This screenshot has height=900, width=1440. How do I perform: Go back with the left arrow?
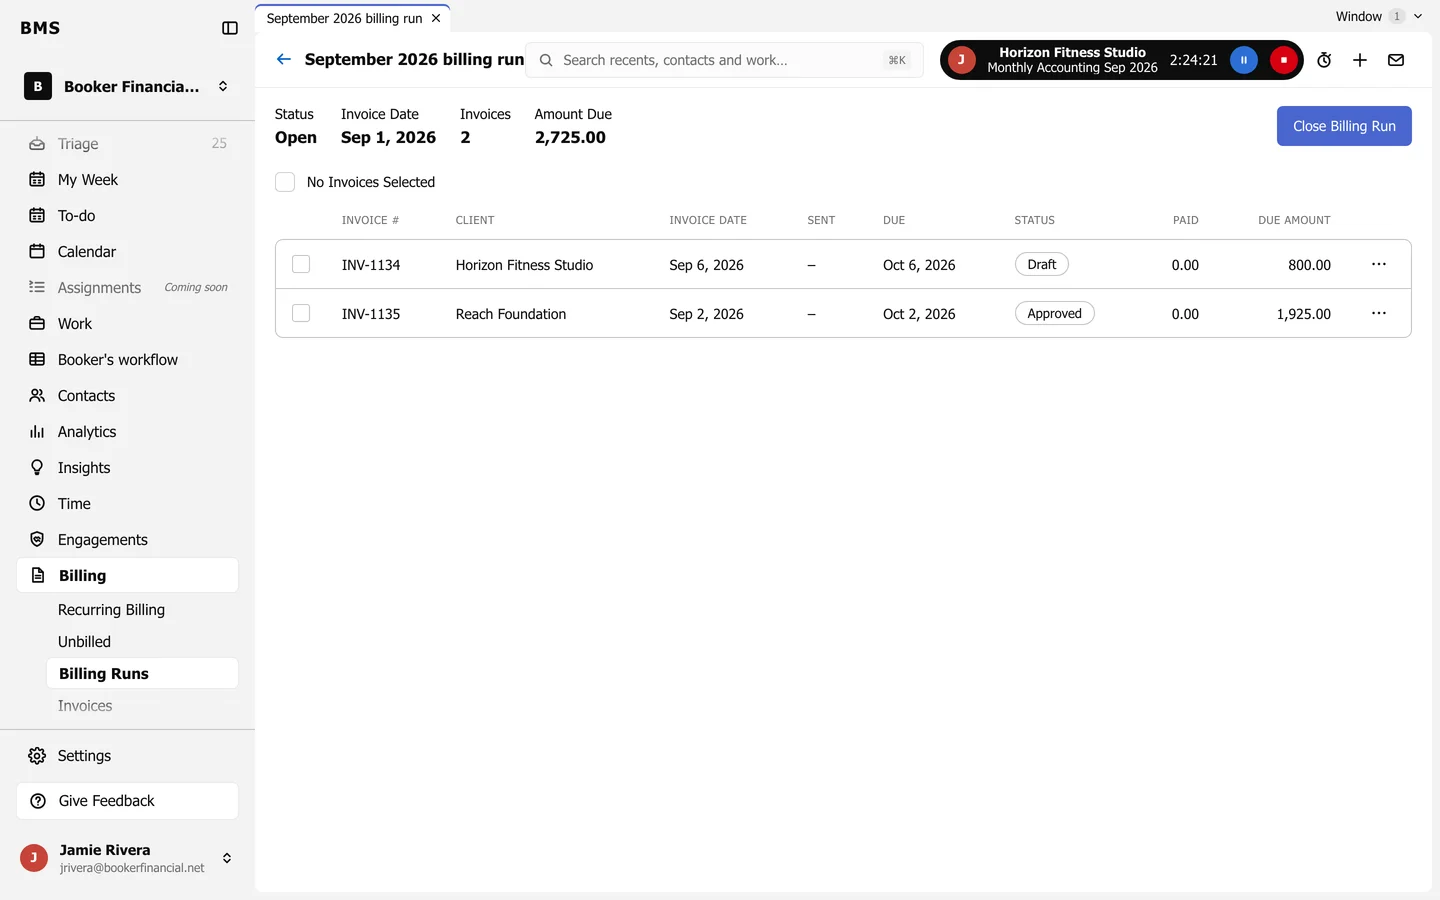click(x=284, y=59)
